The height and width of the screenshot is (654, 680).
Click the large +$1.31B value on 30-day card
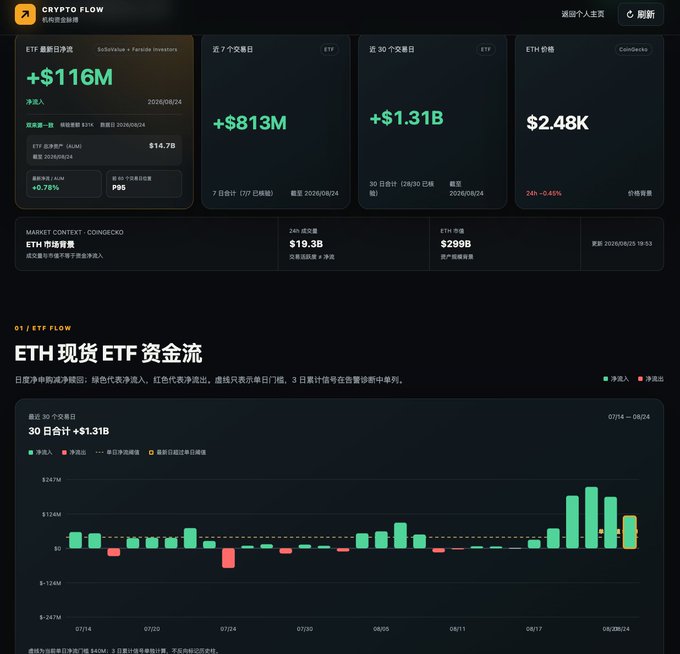[406, 118]
